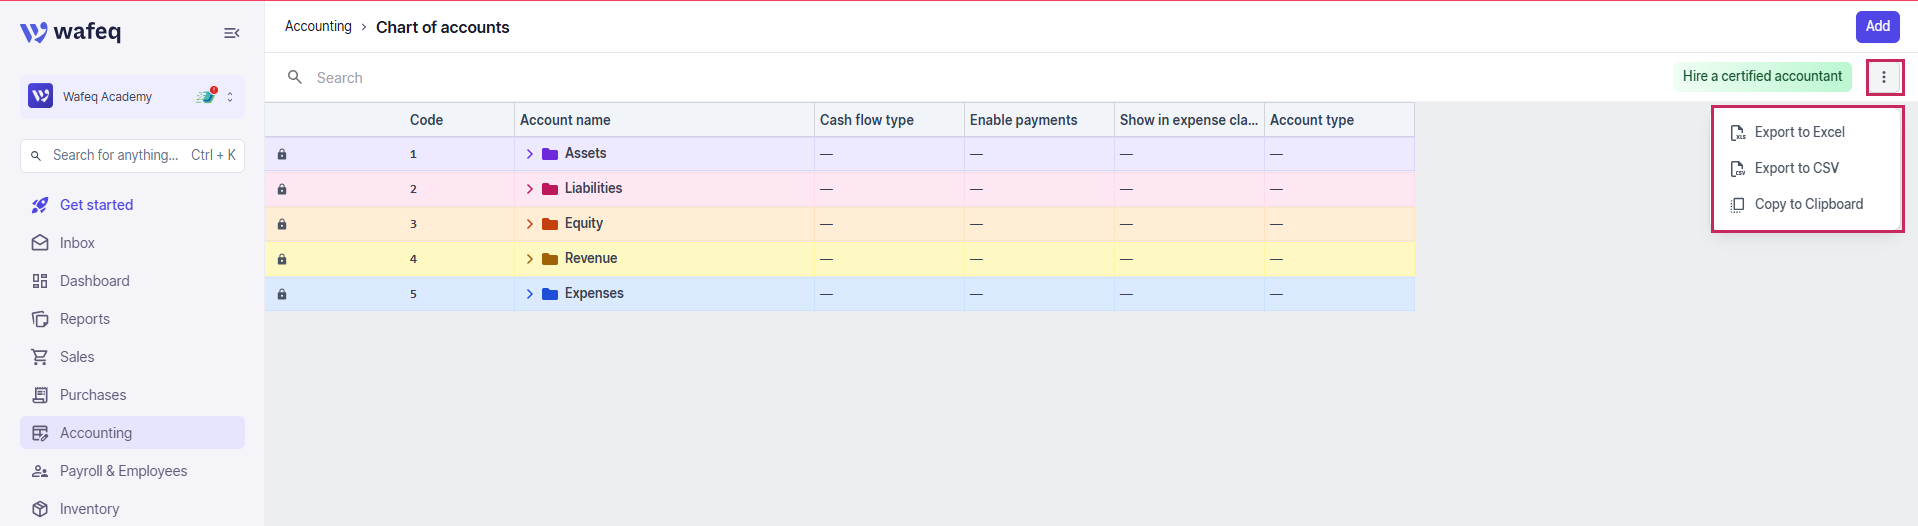Viewport: 1918px width, 526px height.
Task: Open the rocket notification icon
Action: (206, 96)
